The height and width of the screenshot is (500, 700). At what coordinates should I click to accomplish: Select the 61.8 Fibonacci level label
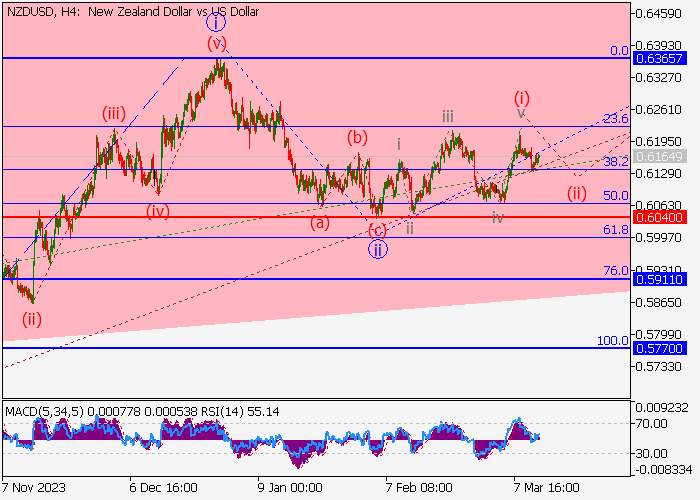(616, 229)
